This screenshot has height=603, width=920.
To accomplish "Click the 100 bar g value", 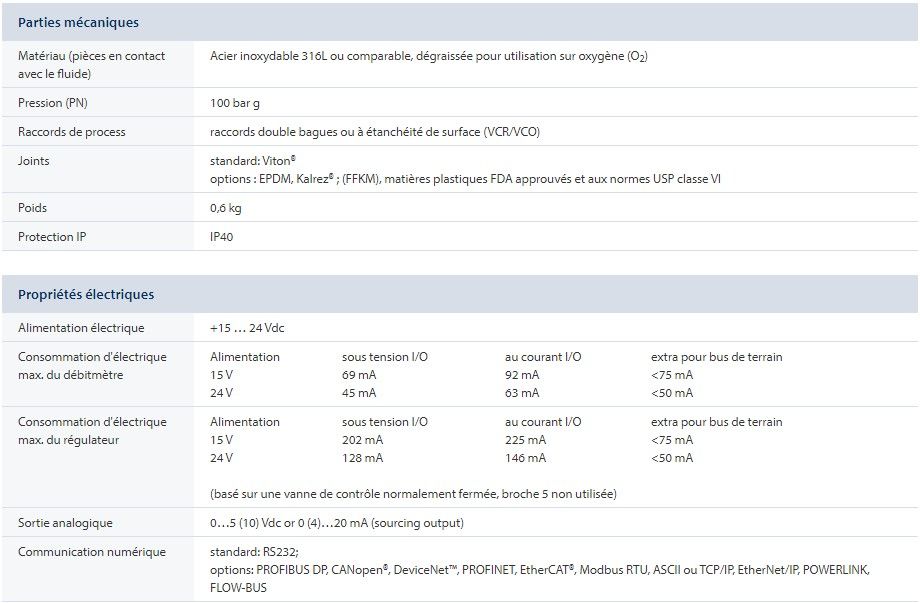I will click(x=235, y=103).
